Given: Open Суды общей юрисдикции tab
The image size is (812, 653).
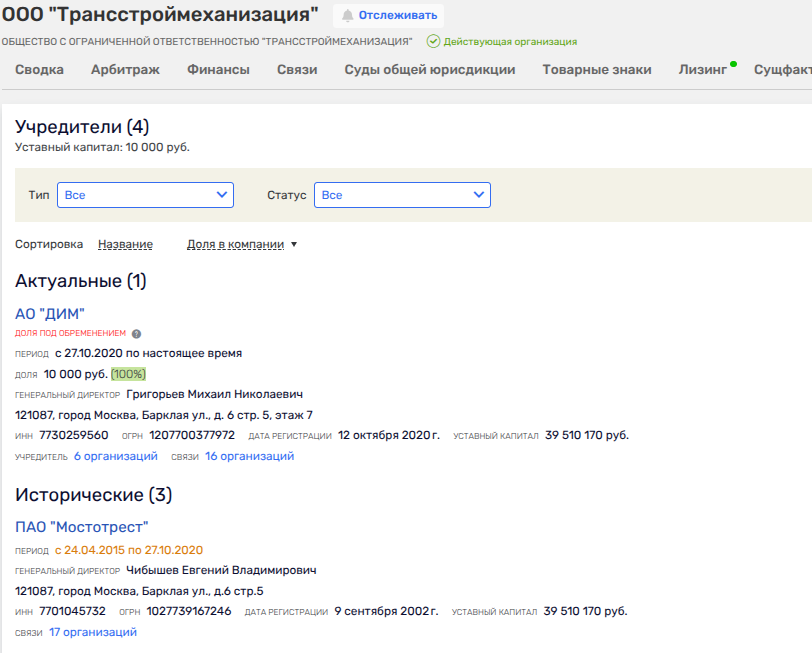Looking at the screenshot, I should click(430, 70).
